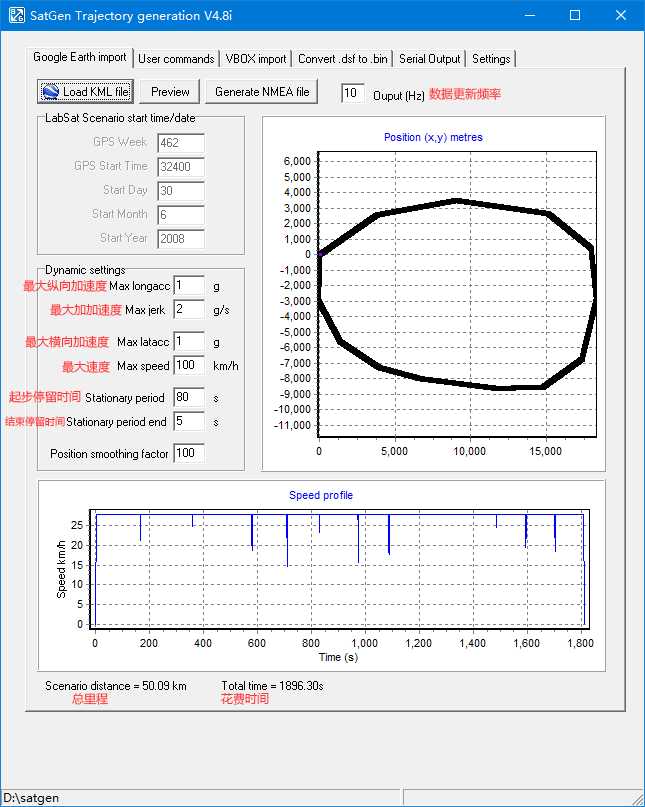Open the Settings tab
This screenshot has width=645, height=807.
(x=491, y=59)
